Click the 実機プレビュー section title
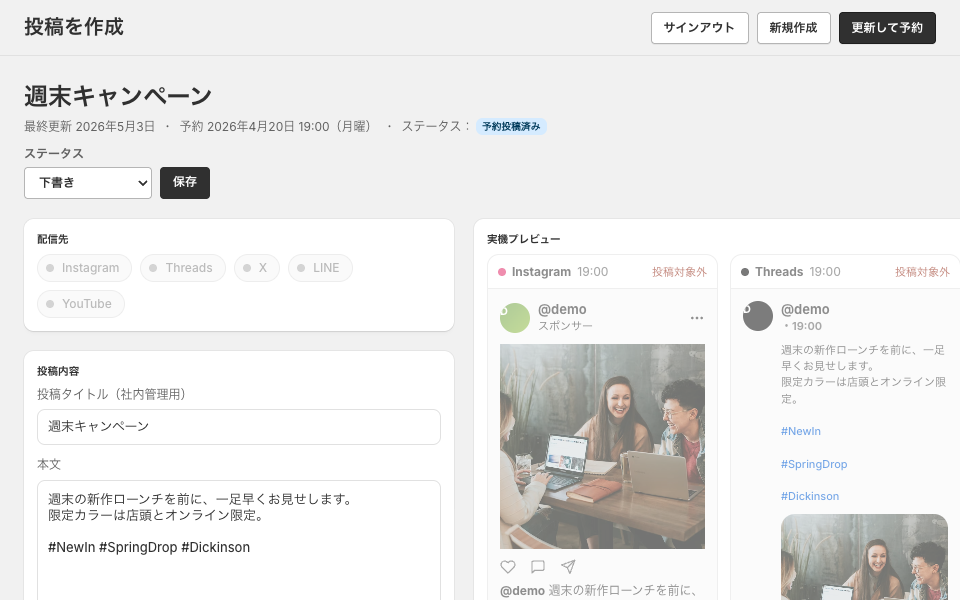The image size is (960, 600). click(523, 239)
